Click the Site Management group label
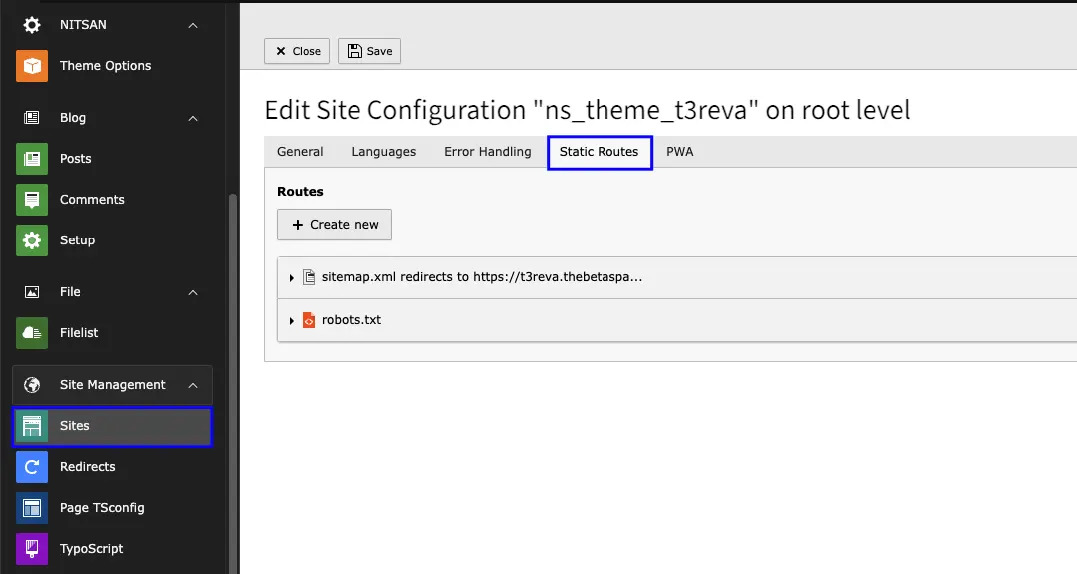Image resolution: width=1077 pixels, height=574 pixels. pos(113,384)
